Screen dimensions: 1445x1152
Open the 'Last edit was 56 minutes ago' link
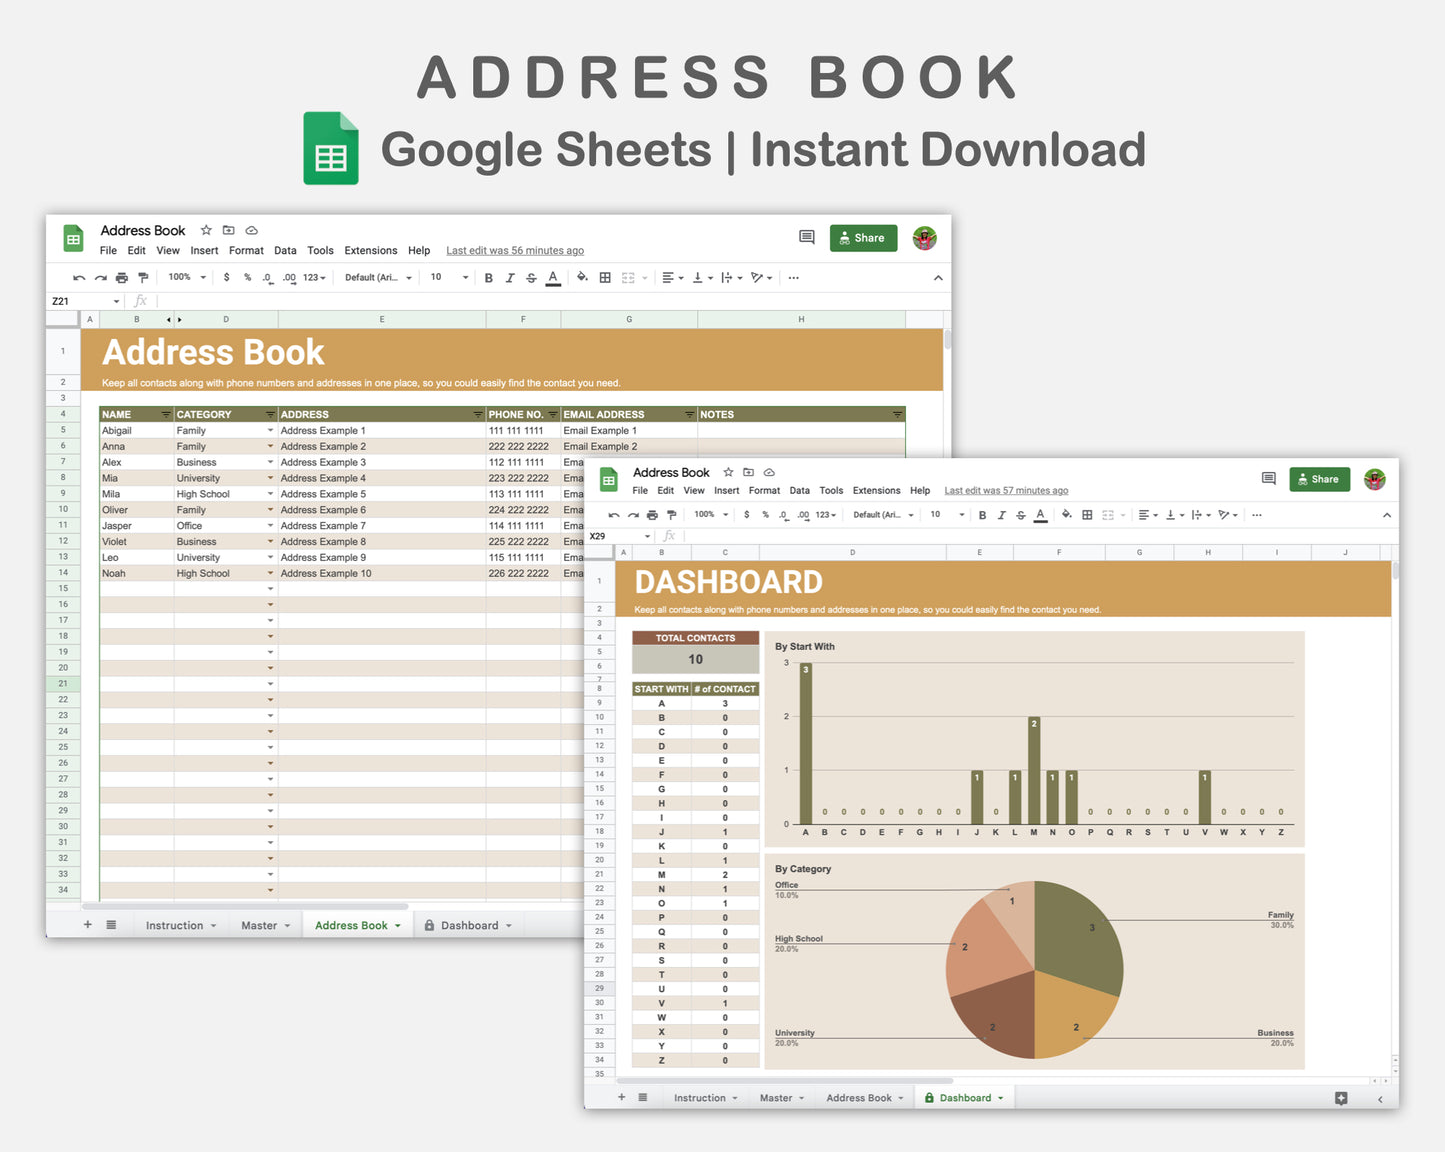pyautogui.click(x=515, y=250)
